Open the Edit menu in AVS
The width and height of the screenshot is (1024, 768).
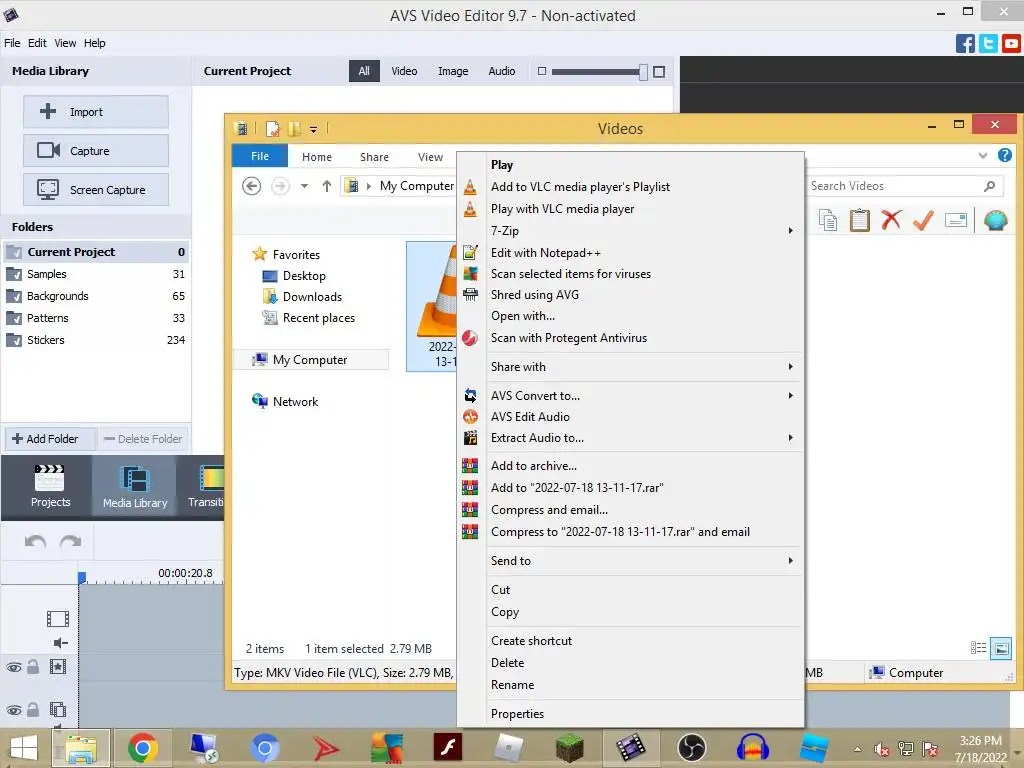pyautogui.click(x=37, y=43)
